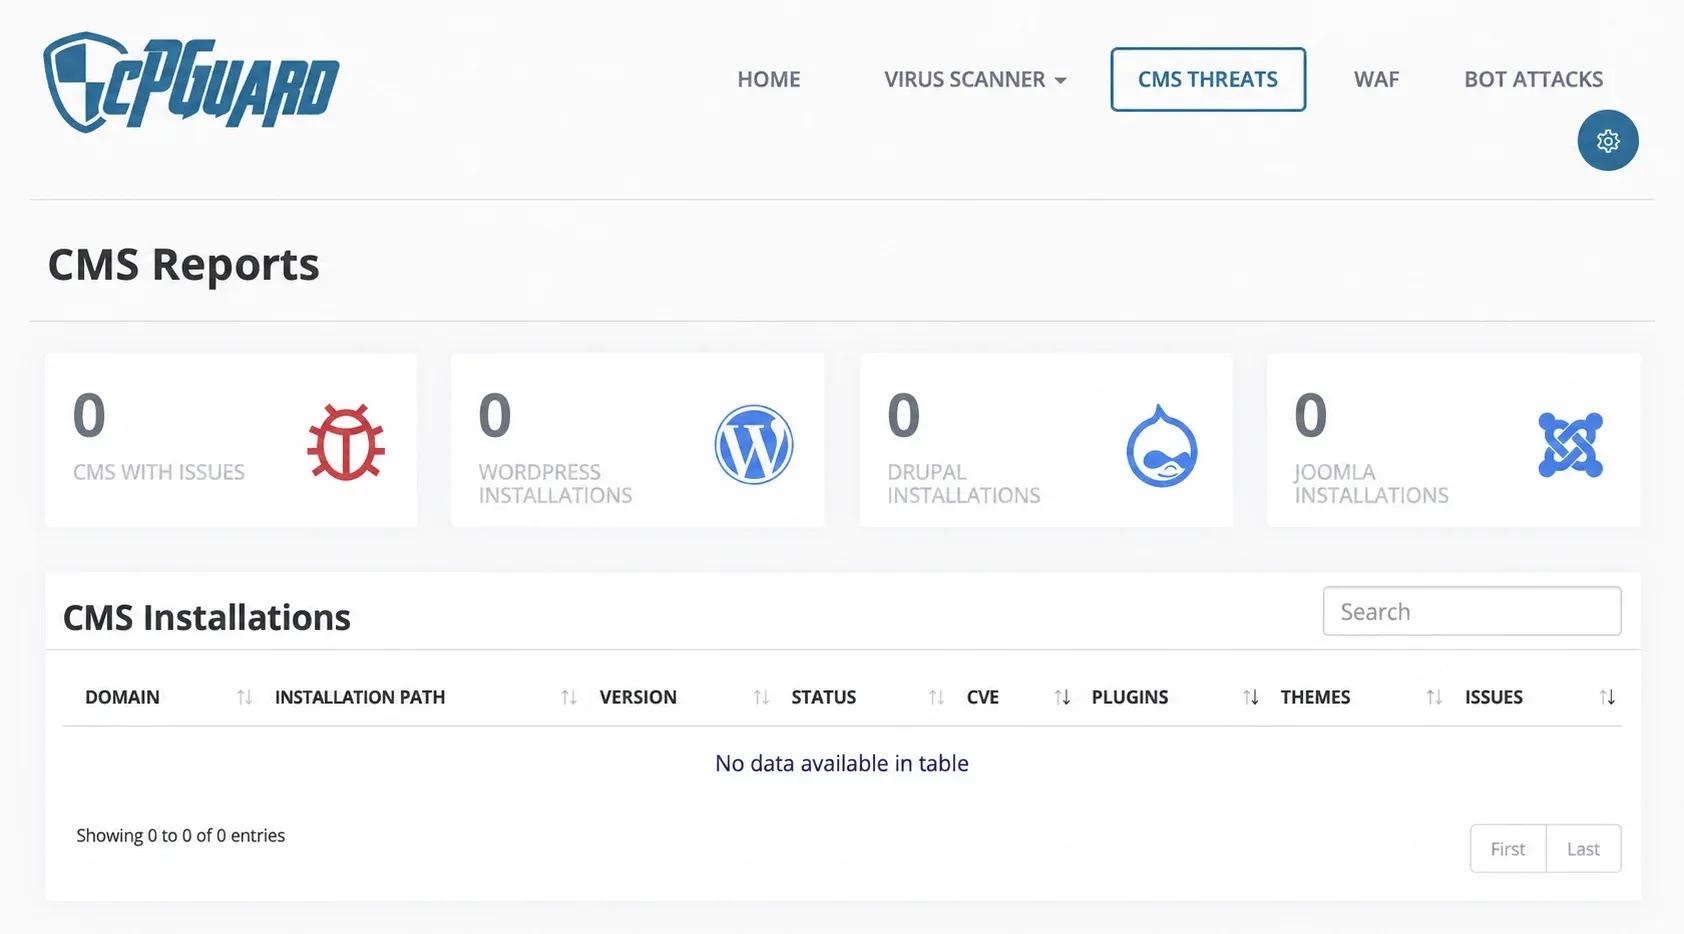Open the WAF menu item
The width and height of the screenshot is (1684, 934).
click(x=1376, y=79)
